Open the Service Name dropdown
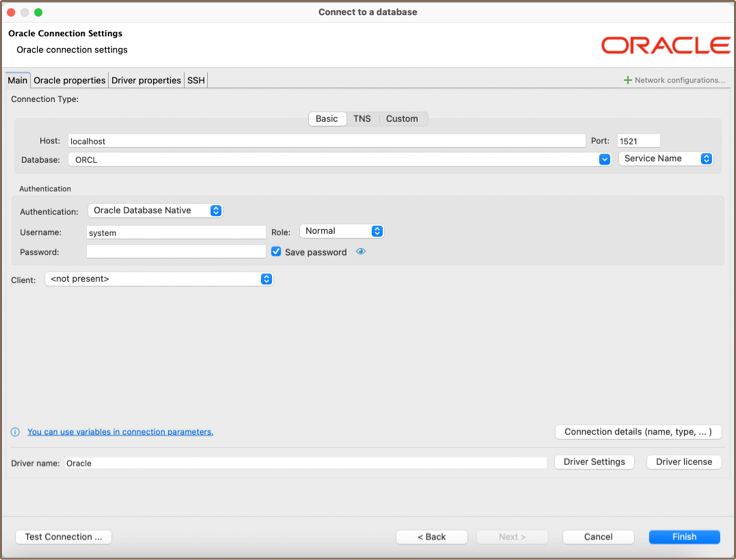 (666, 159)
